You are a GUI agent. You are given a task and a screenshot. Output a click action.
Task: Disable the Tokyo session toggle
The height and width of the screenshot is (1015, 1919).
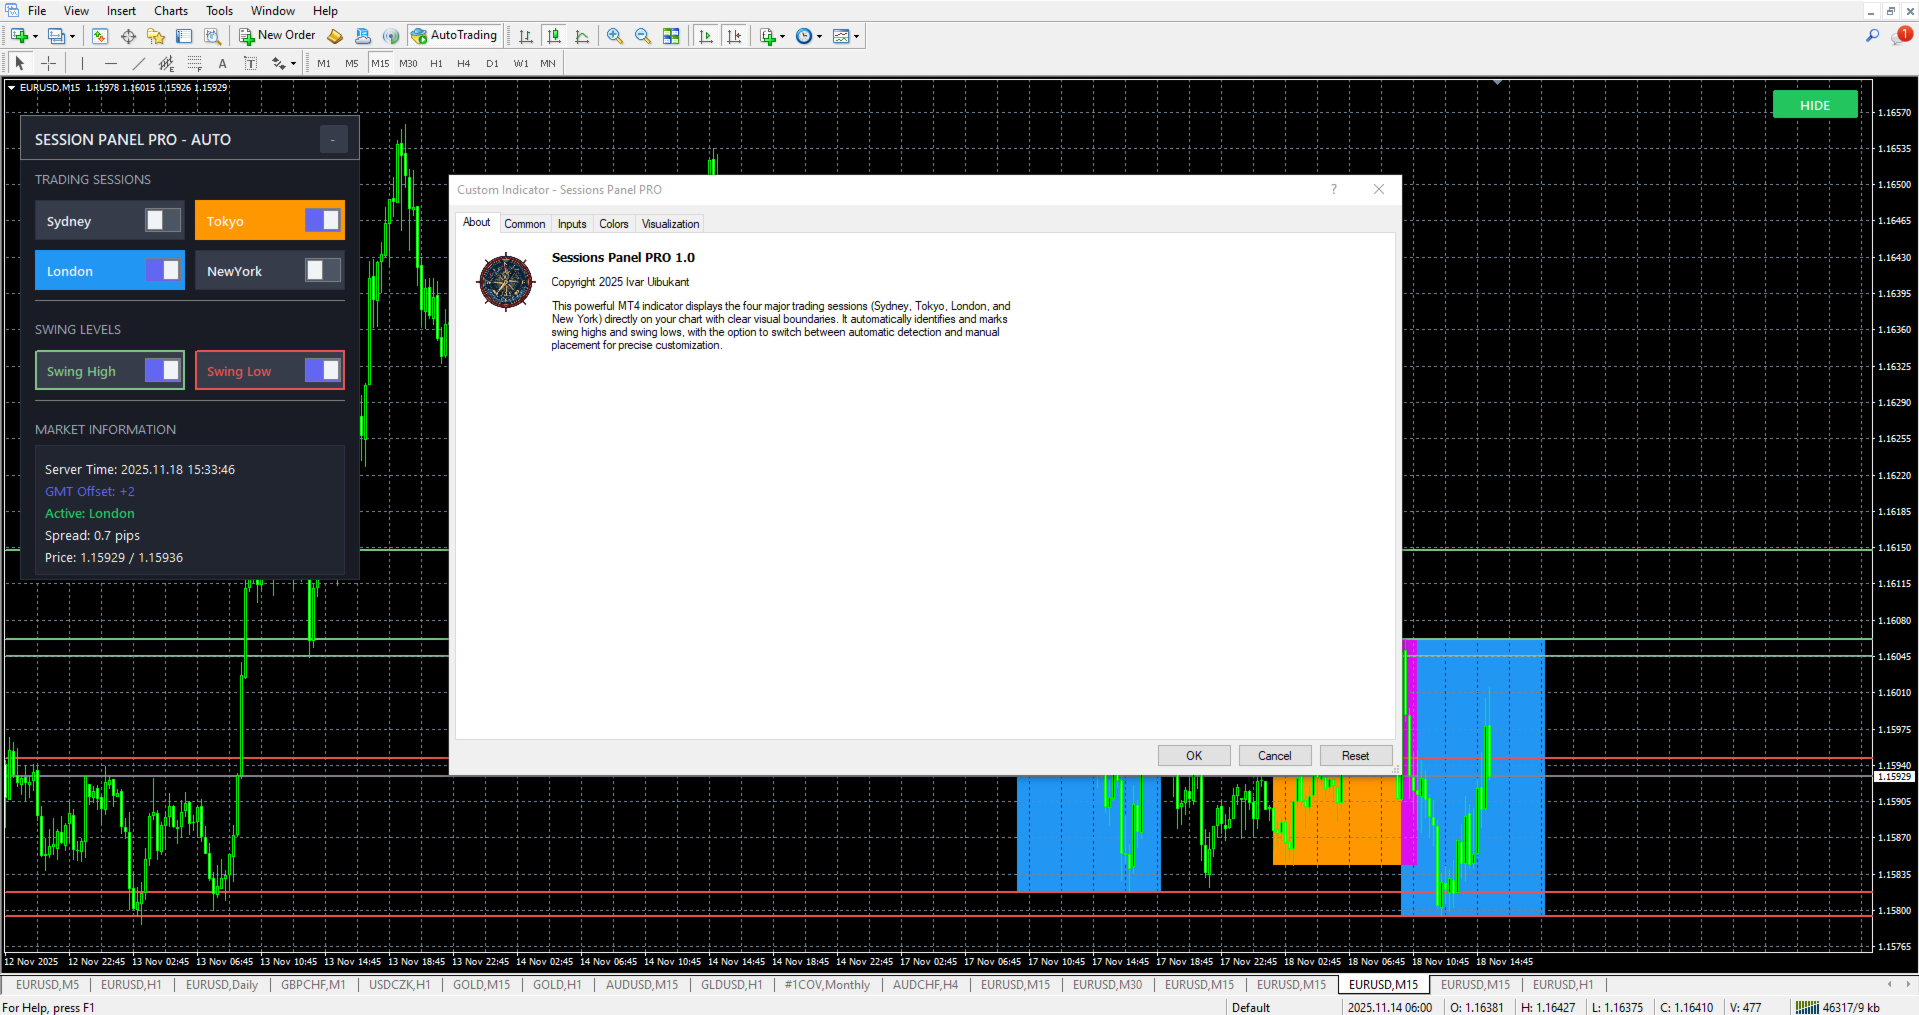coord(322,220)
